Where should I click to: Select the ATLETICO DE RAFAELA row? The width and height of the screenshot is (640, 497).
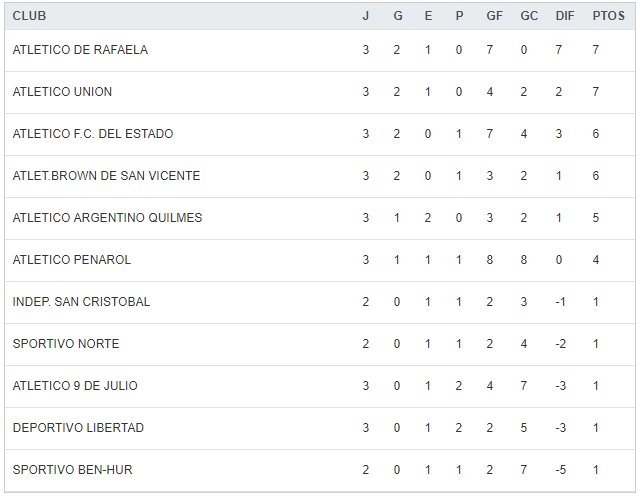[80, 50]
